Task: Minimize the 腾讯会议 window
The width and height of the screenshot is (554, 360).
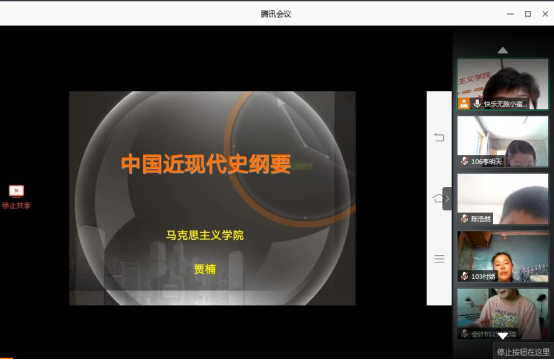Action: pyautogui.click(x=510, y=14)
